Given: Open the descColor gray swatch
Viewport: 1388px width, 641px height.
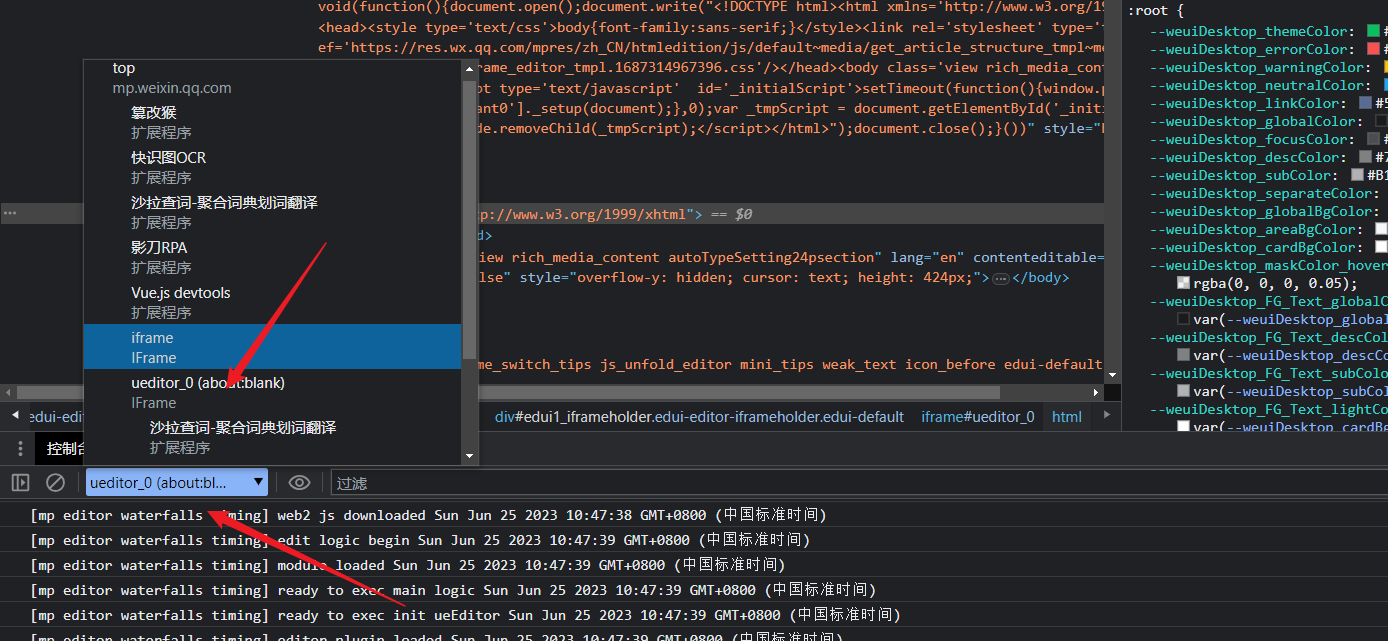Looking at the screenshot, I should point(1365,157).
